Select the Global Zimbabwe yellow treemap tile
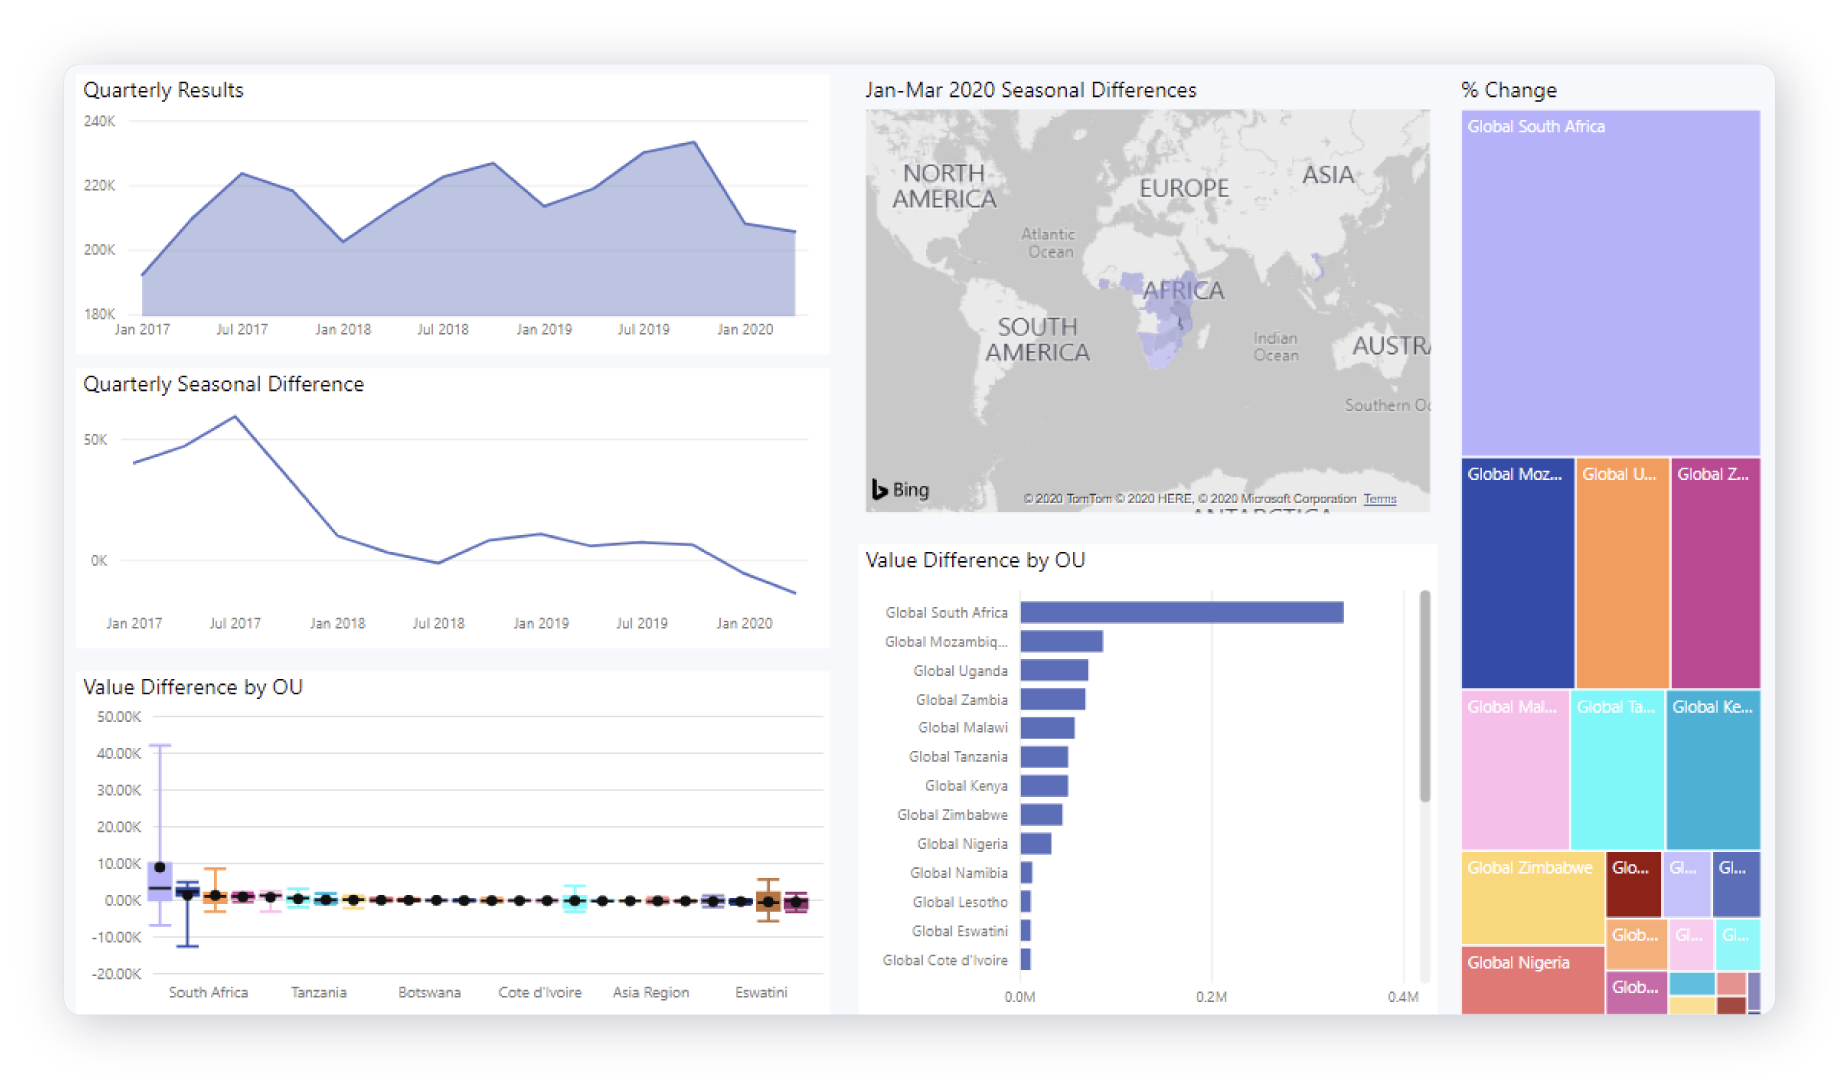1839x1082 pixels. (x=1533, y=897)
